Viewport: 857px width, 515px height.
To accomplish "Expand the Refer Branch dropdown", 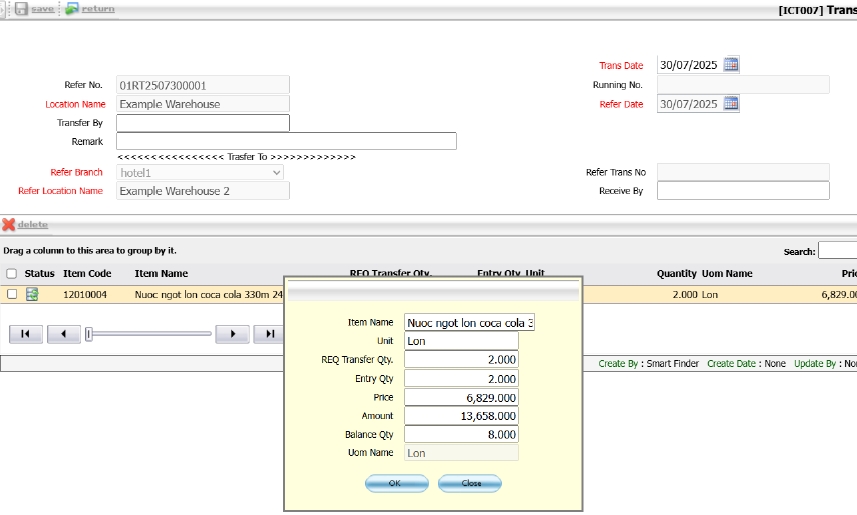I will pos(277,173).
